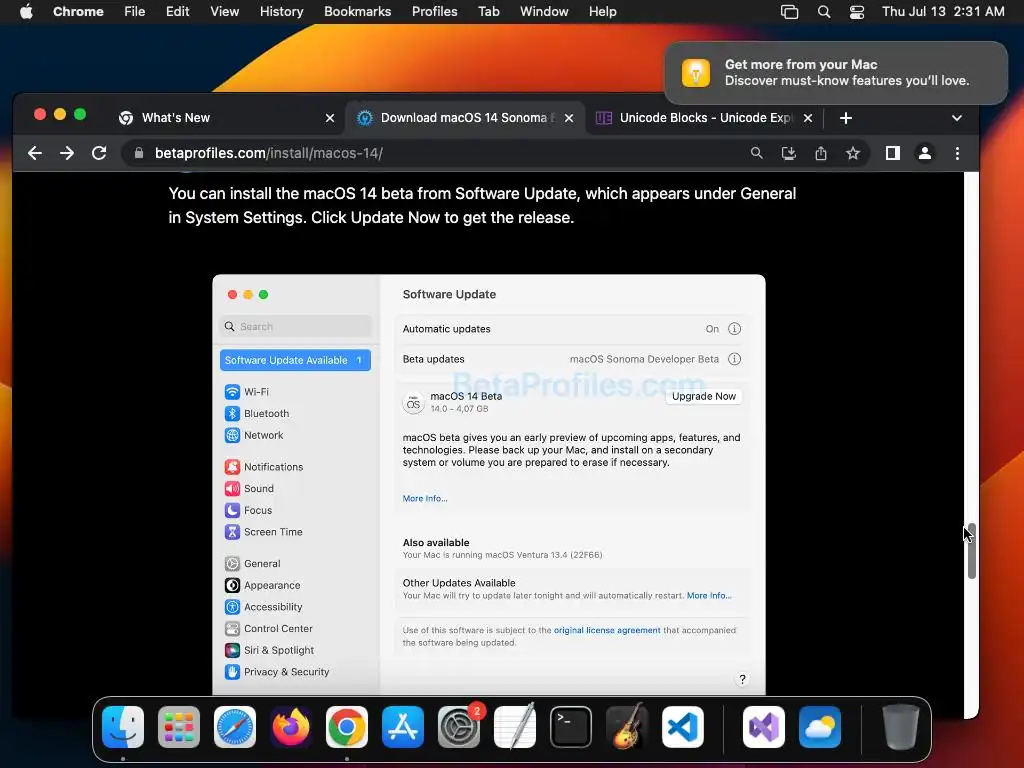Open Finder from the Dock

pos(123,727)
